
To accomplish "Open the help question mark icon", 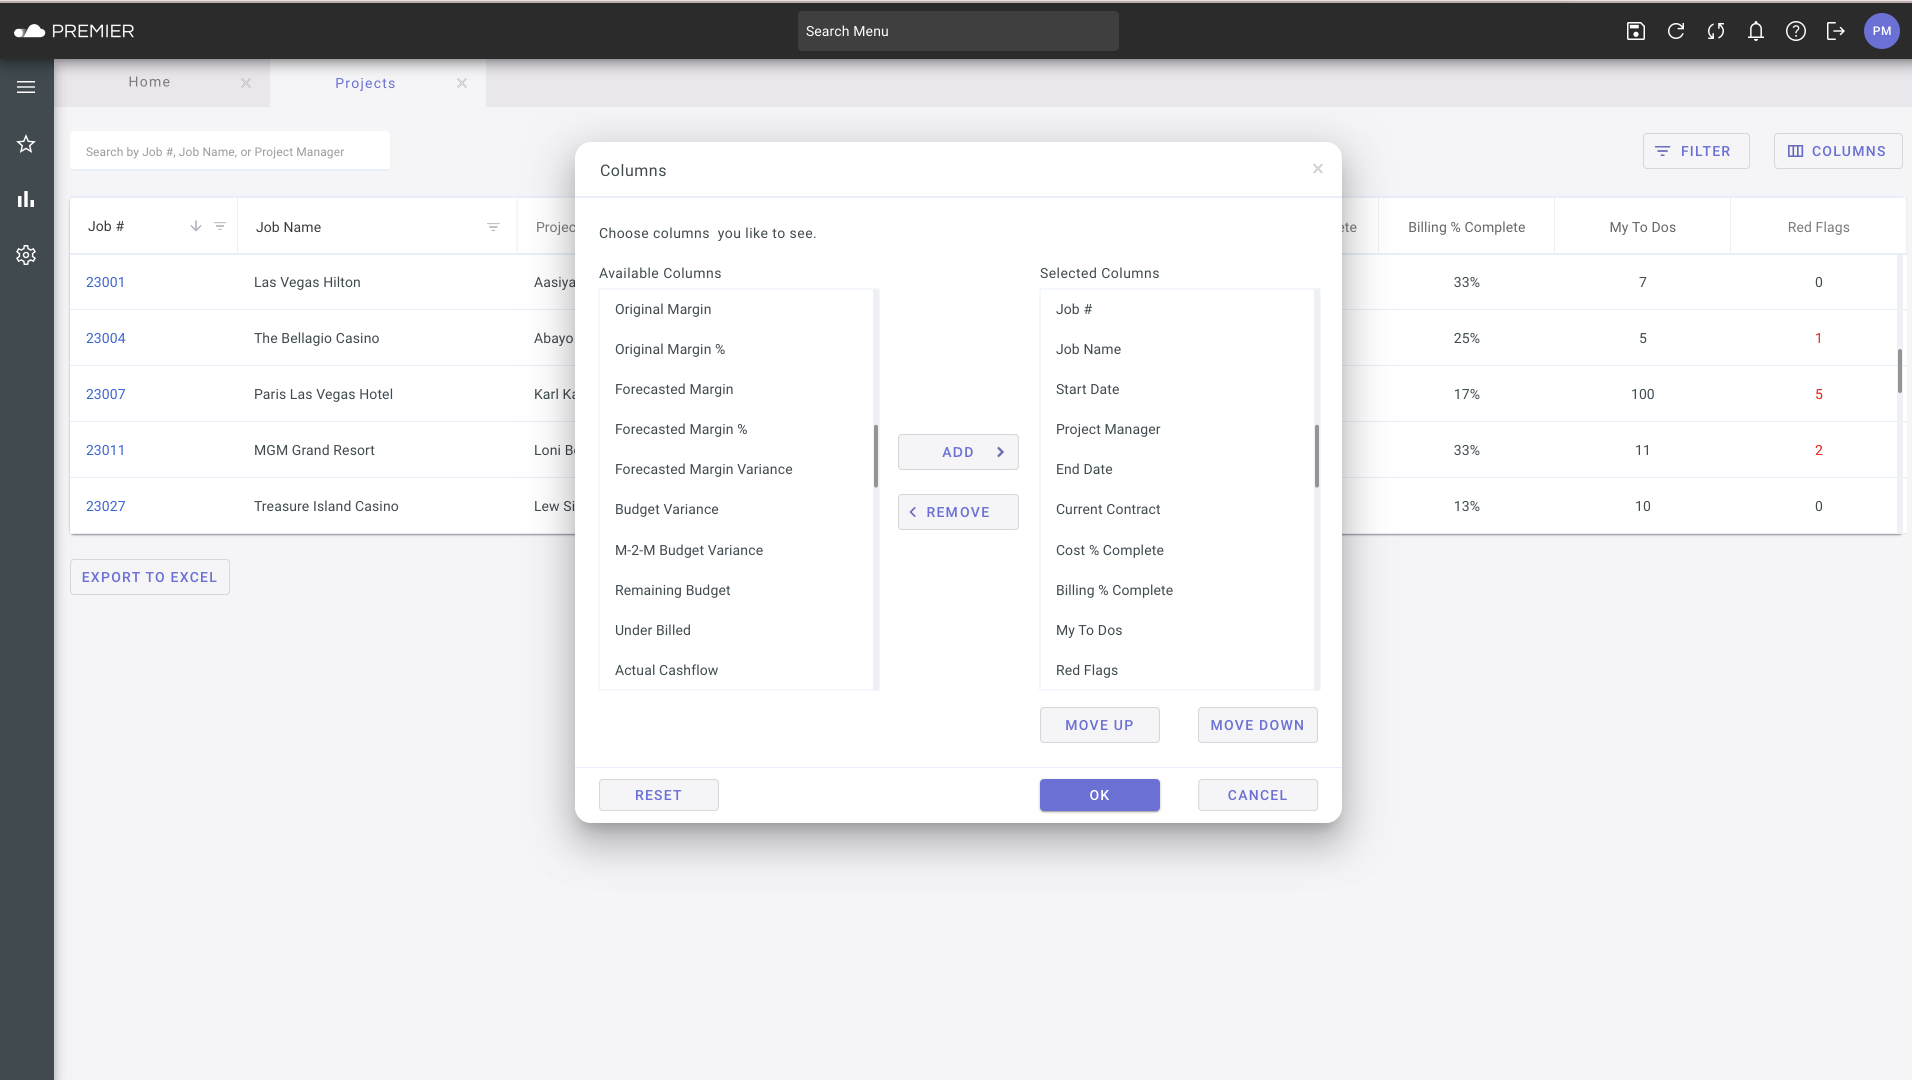I will [x=1796, y=31].
